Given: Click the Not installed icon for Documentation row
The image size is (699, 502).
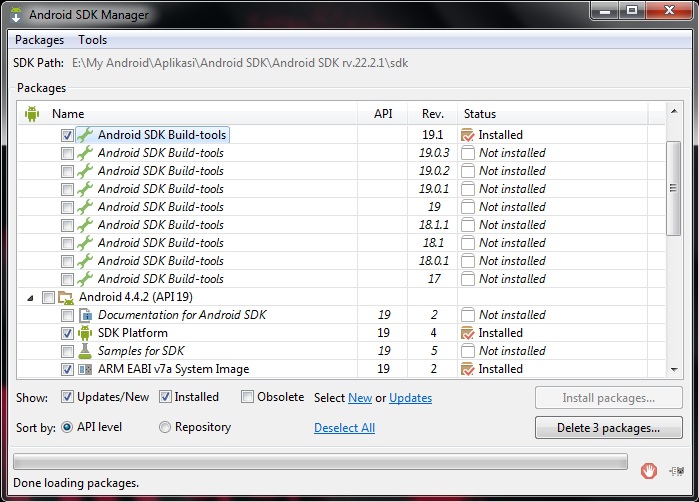Looking at the screenshot, I should [468, 315].
